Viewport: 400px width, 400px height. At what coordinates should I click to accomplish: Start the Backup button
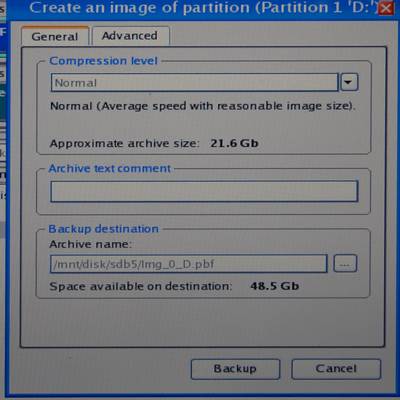point(235,369)
